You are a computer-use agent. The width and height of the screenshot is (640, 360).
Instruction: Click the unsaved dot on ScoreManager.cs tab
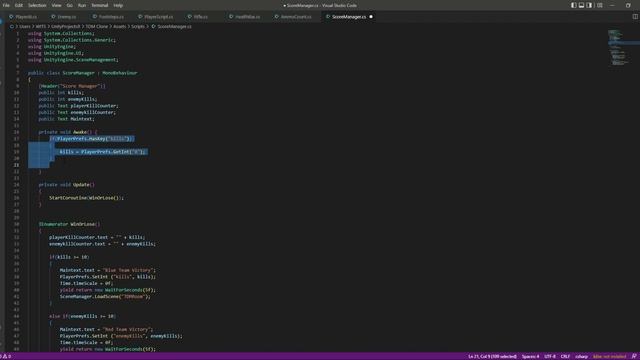[x=371, y=17]
